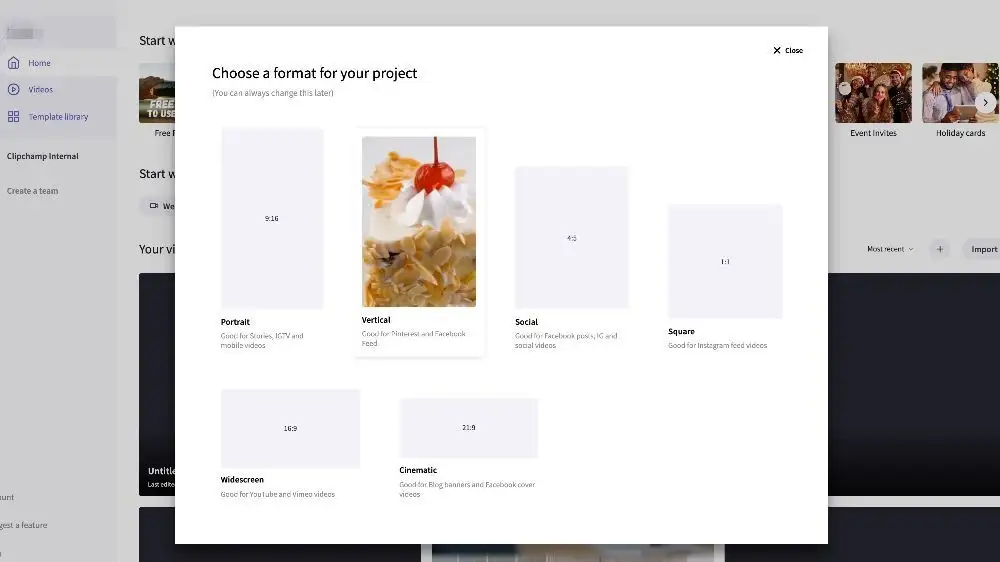Click the Vertical format label
Screen dimensions: 1000x562
coord(376,320)
